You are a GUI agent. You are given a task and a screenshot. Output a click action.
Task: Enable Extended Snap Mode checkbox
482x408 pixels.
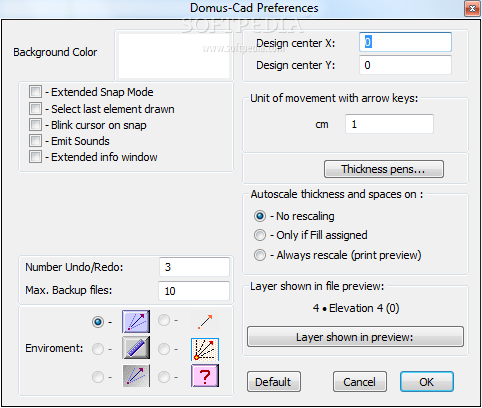35,92
